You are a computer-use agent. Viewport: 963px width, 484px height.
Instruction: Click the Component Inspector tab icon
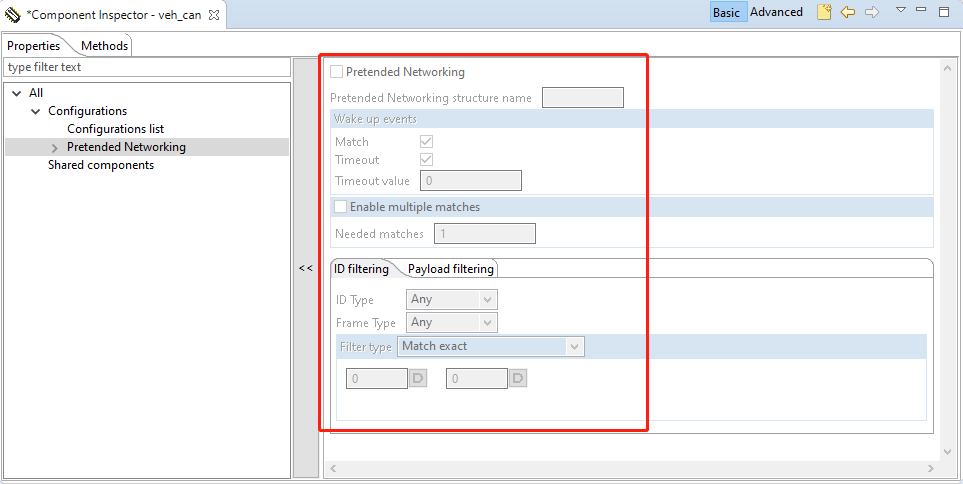pyautogui.click(x=13, y=15)
